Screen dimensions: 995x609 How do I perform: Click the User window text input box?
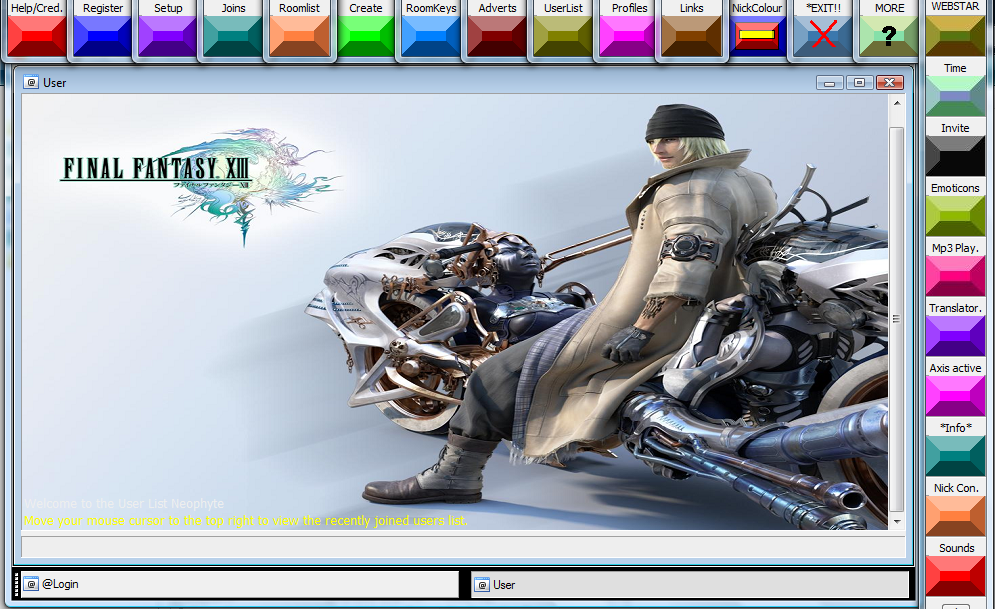pyautogui.click(x=463, y=547)
